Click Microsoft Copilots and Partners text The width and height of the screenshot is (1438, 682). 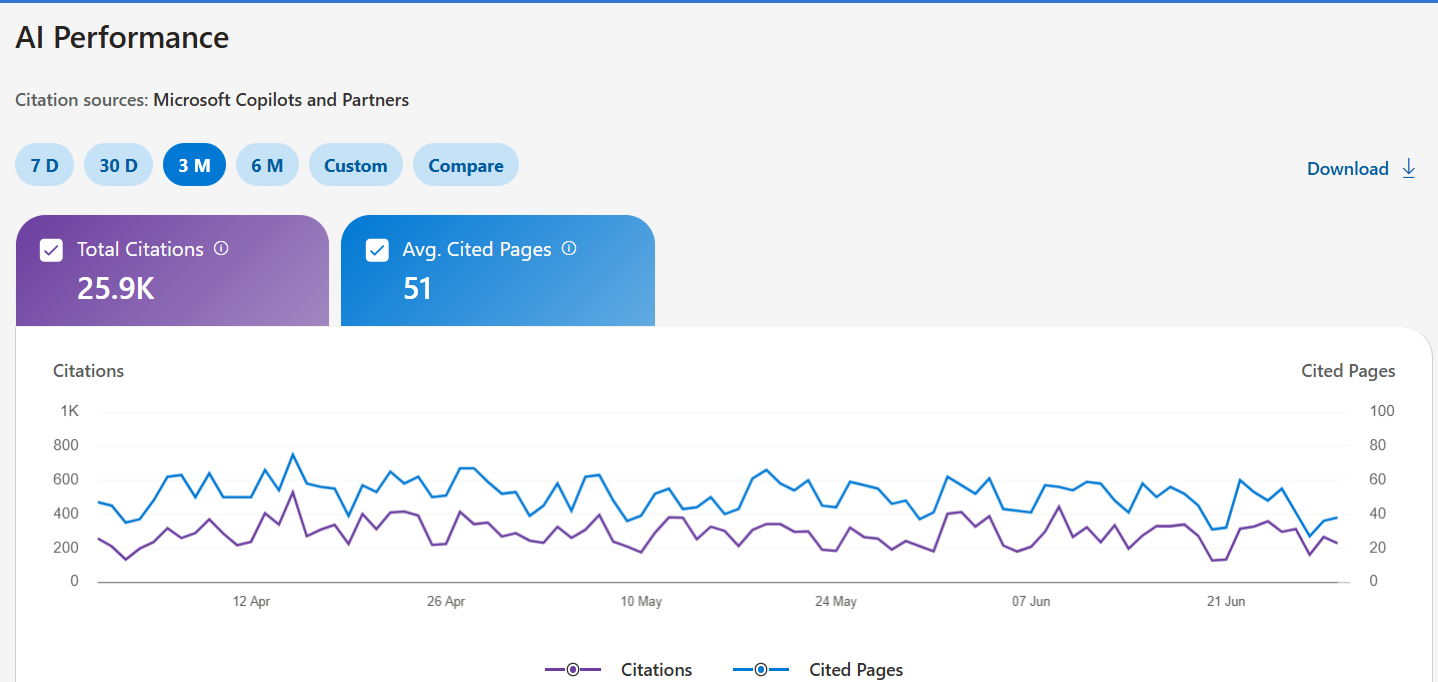[281, 100]
